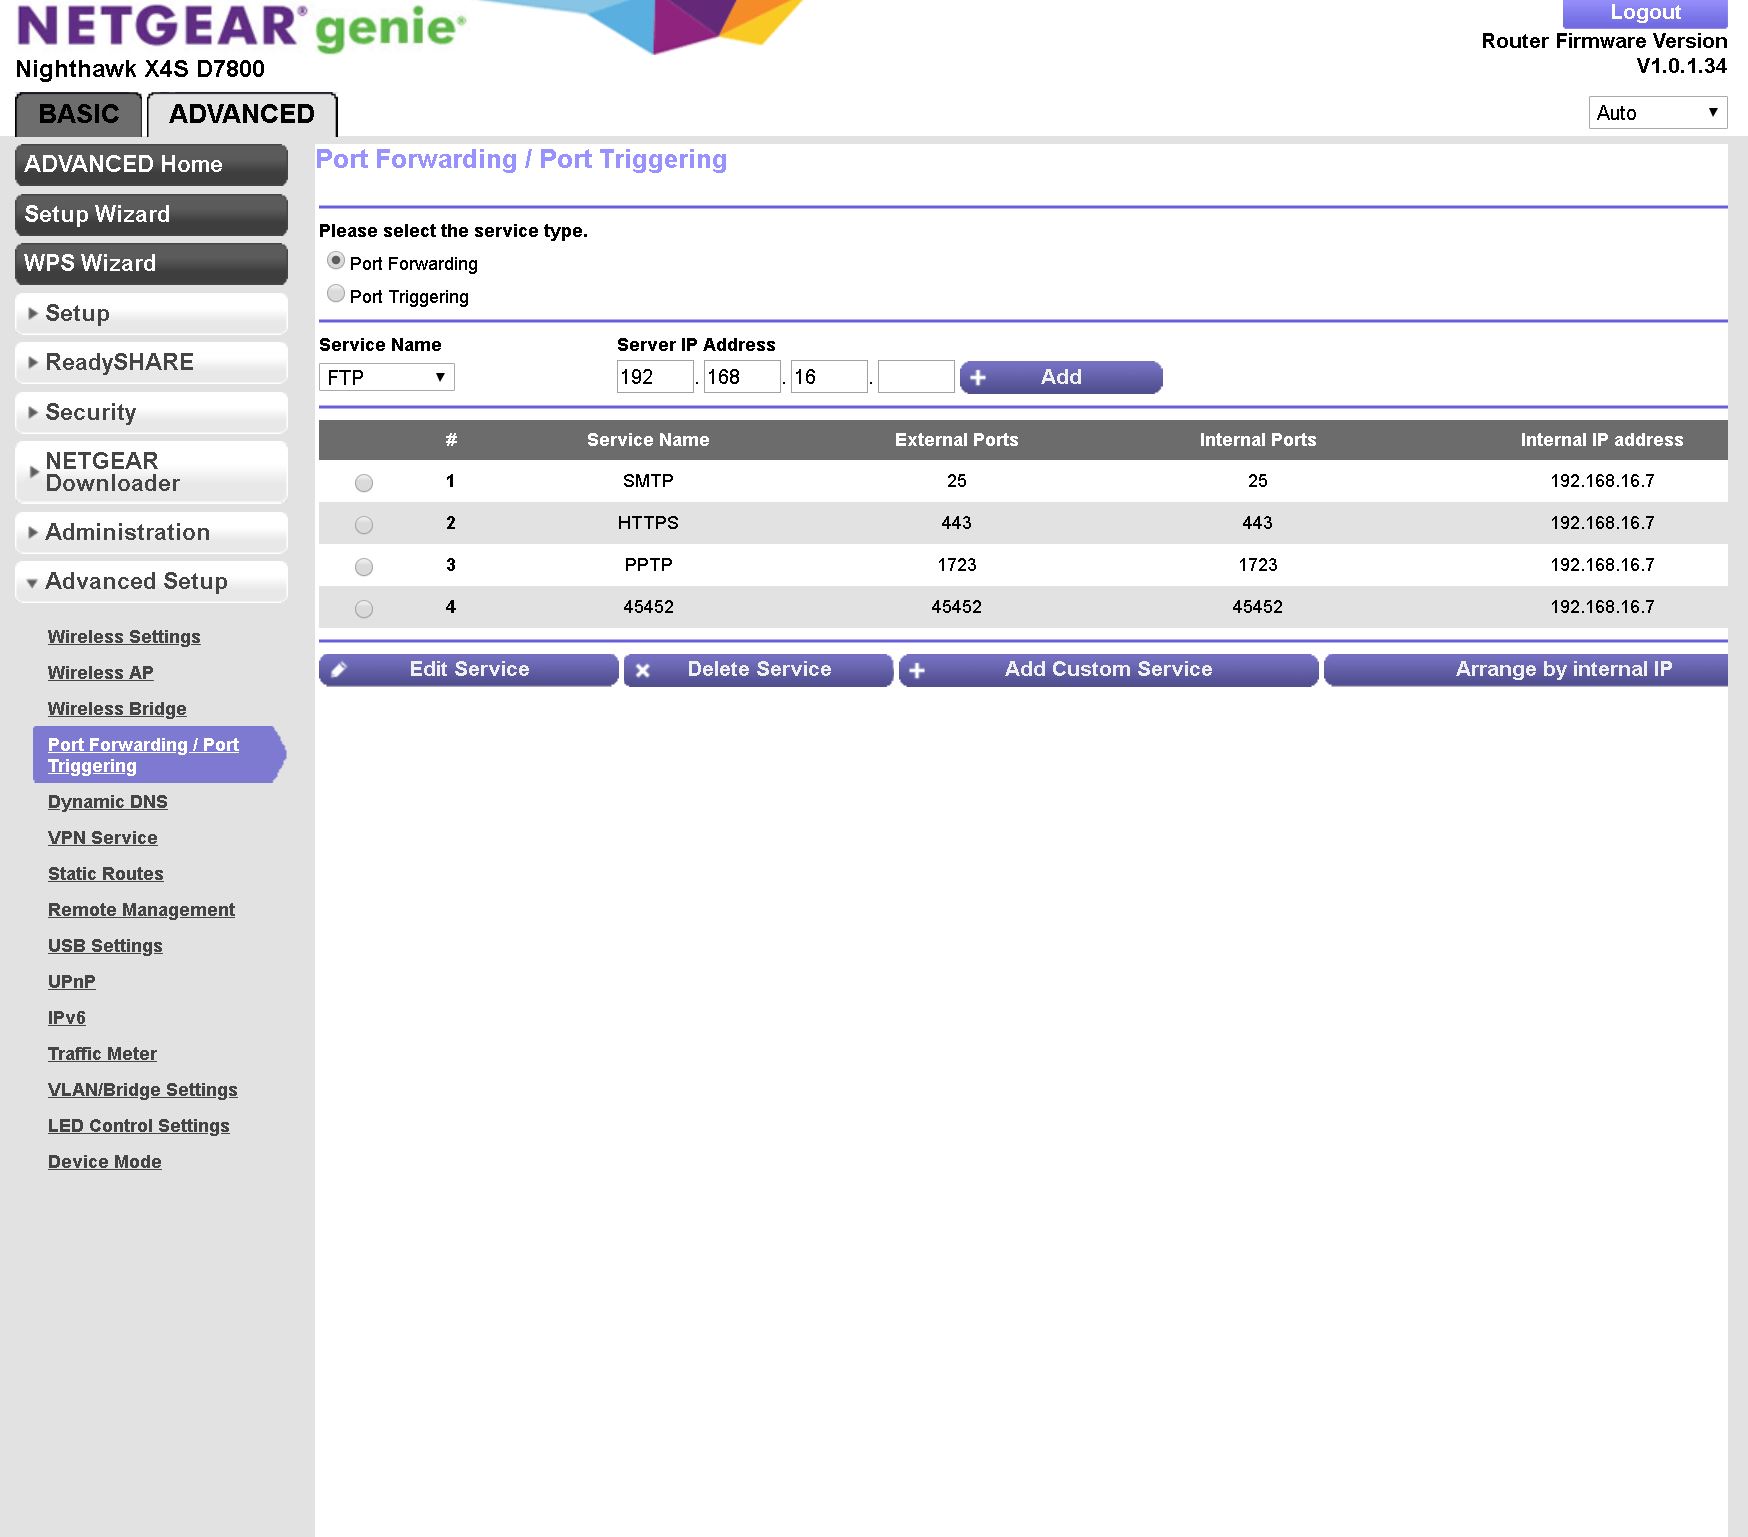Click the SMTP service name cell
Screen dimensions: 1748x1537
[648, 481]
